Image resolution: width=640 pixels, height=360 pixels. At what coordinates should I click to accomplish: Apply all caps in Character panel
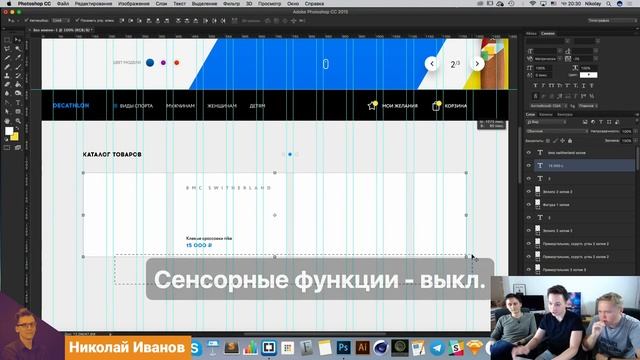click(x=551, y=86)
